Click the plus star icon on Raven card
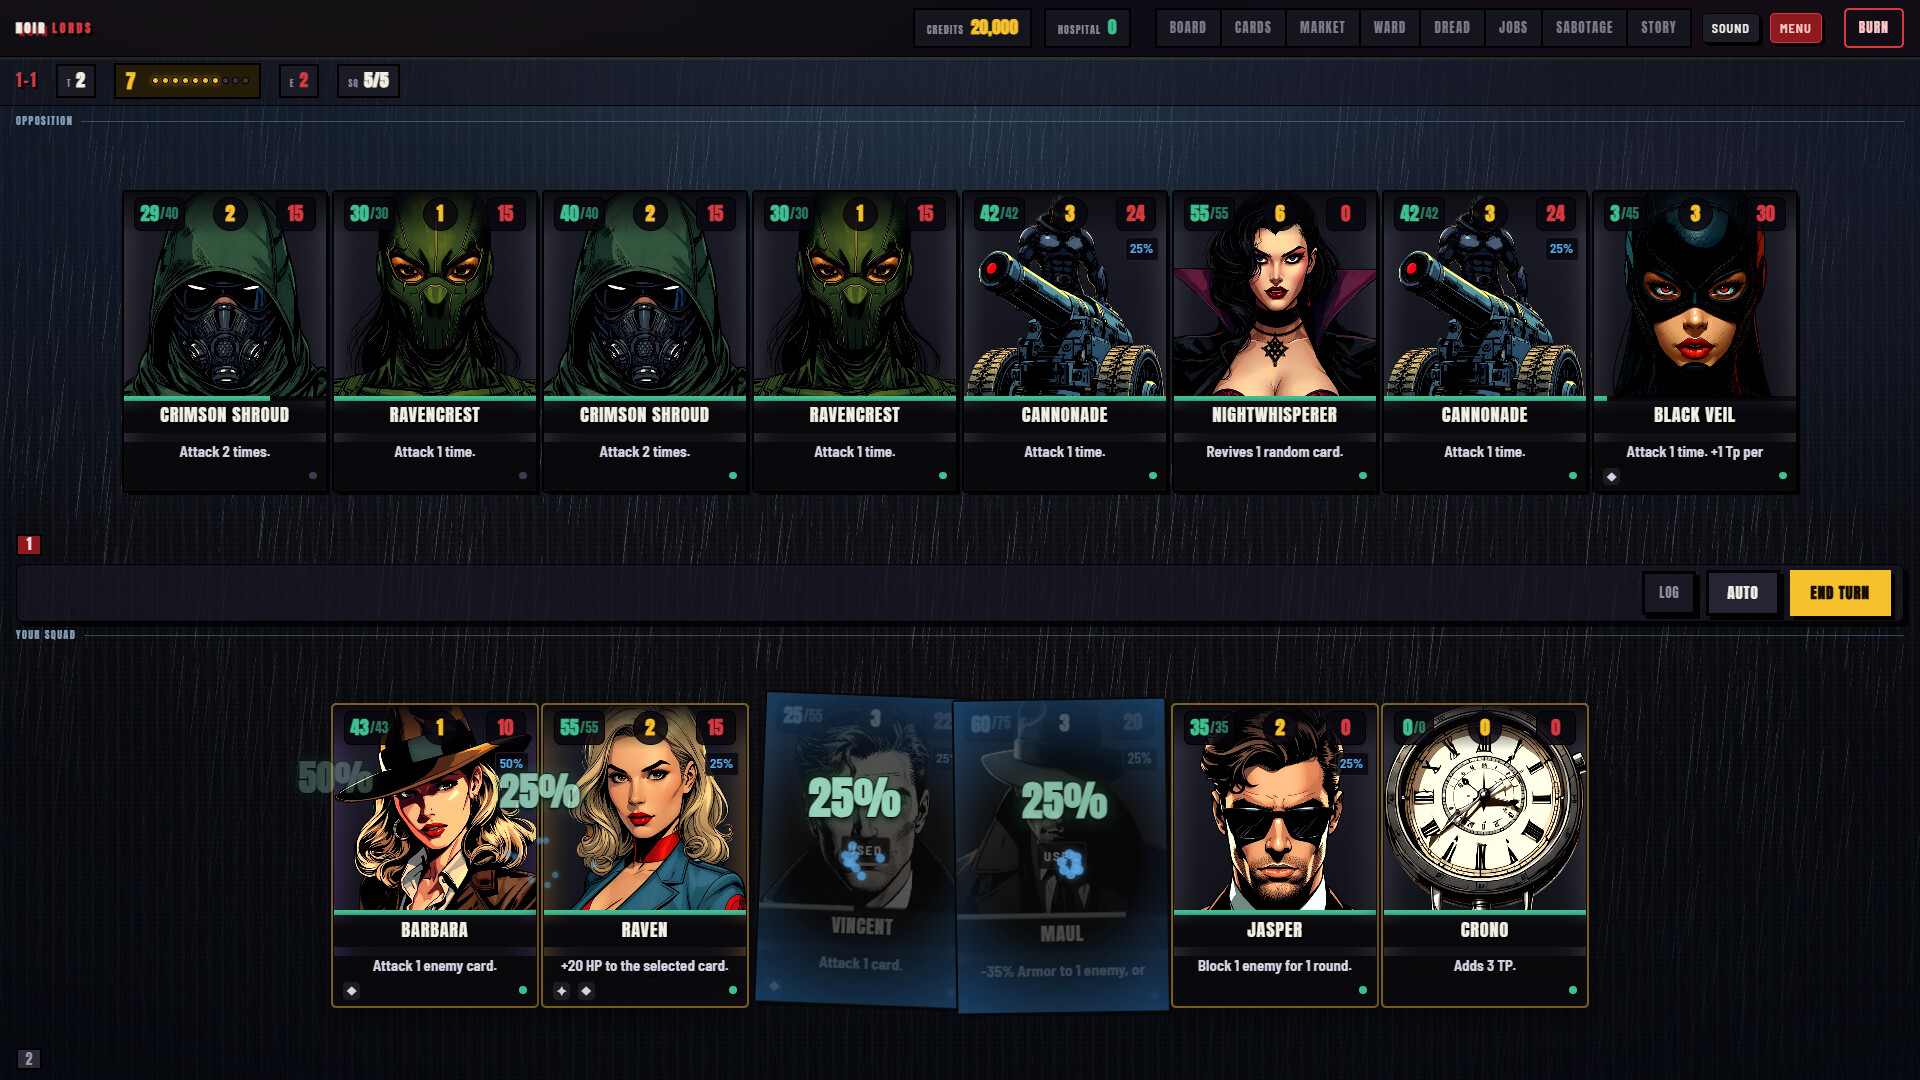Viewport: 1920px width, 1080px height. tap(561, 991)
